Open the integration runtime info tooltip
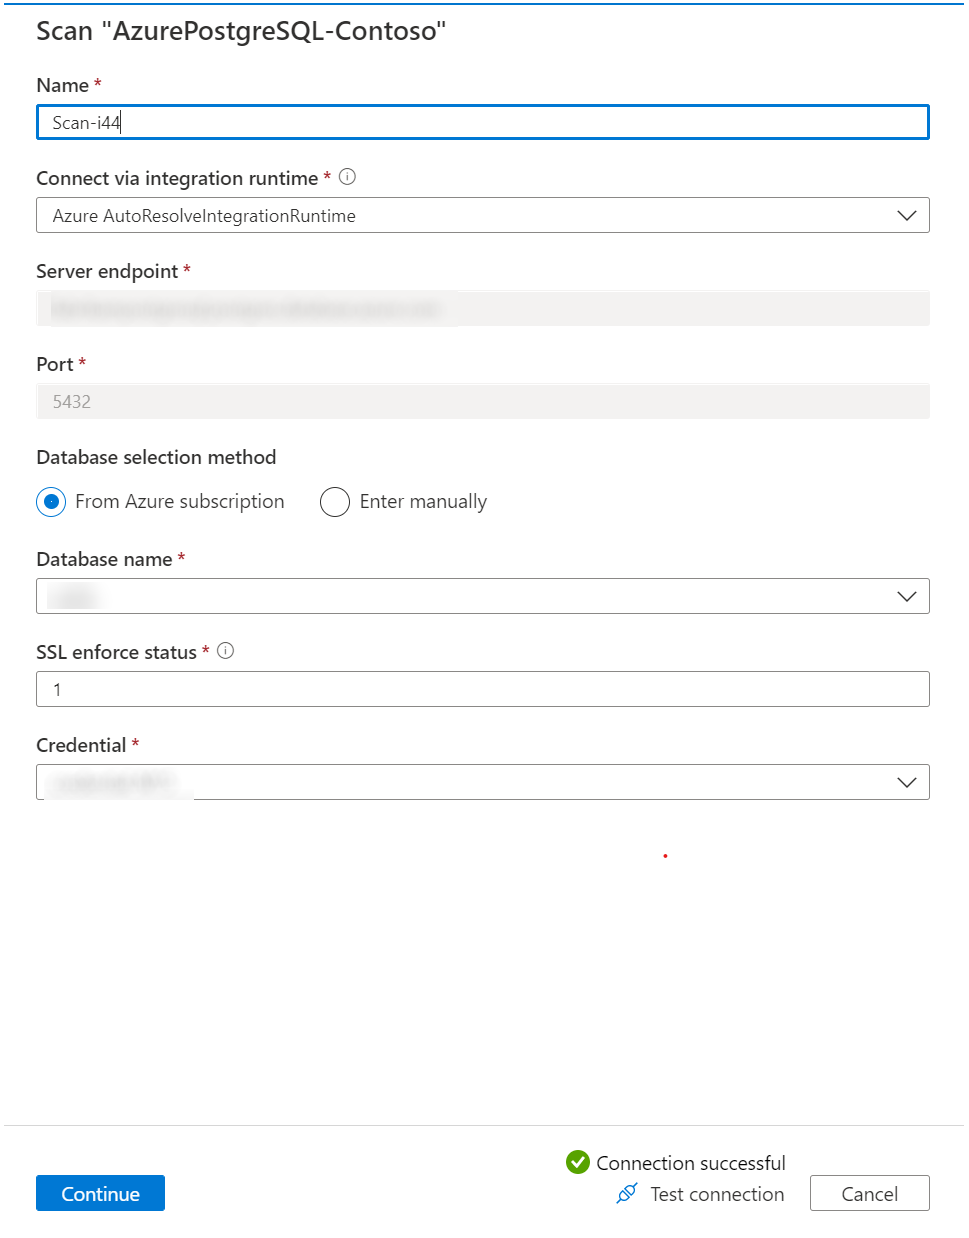The height and width of the screenshot is (1238, 969). tap(346, 176)
